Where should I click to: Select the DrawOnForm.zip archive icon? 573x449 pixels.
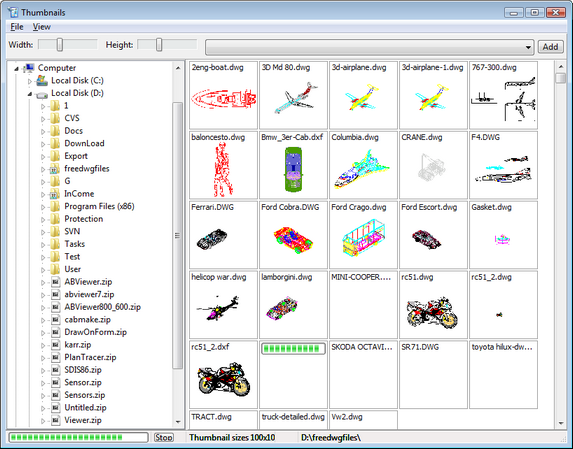55,332
